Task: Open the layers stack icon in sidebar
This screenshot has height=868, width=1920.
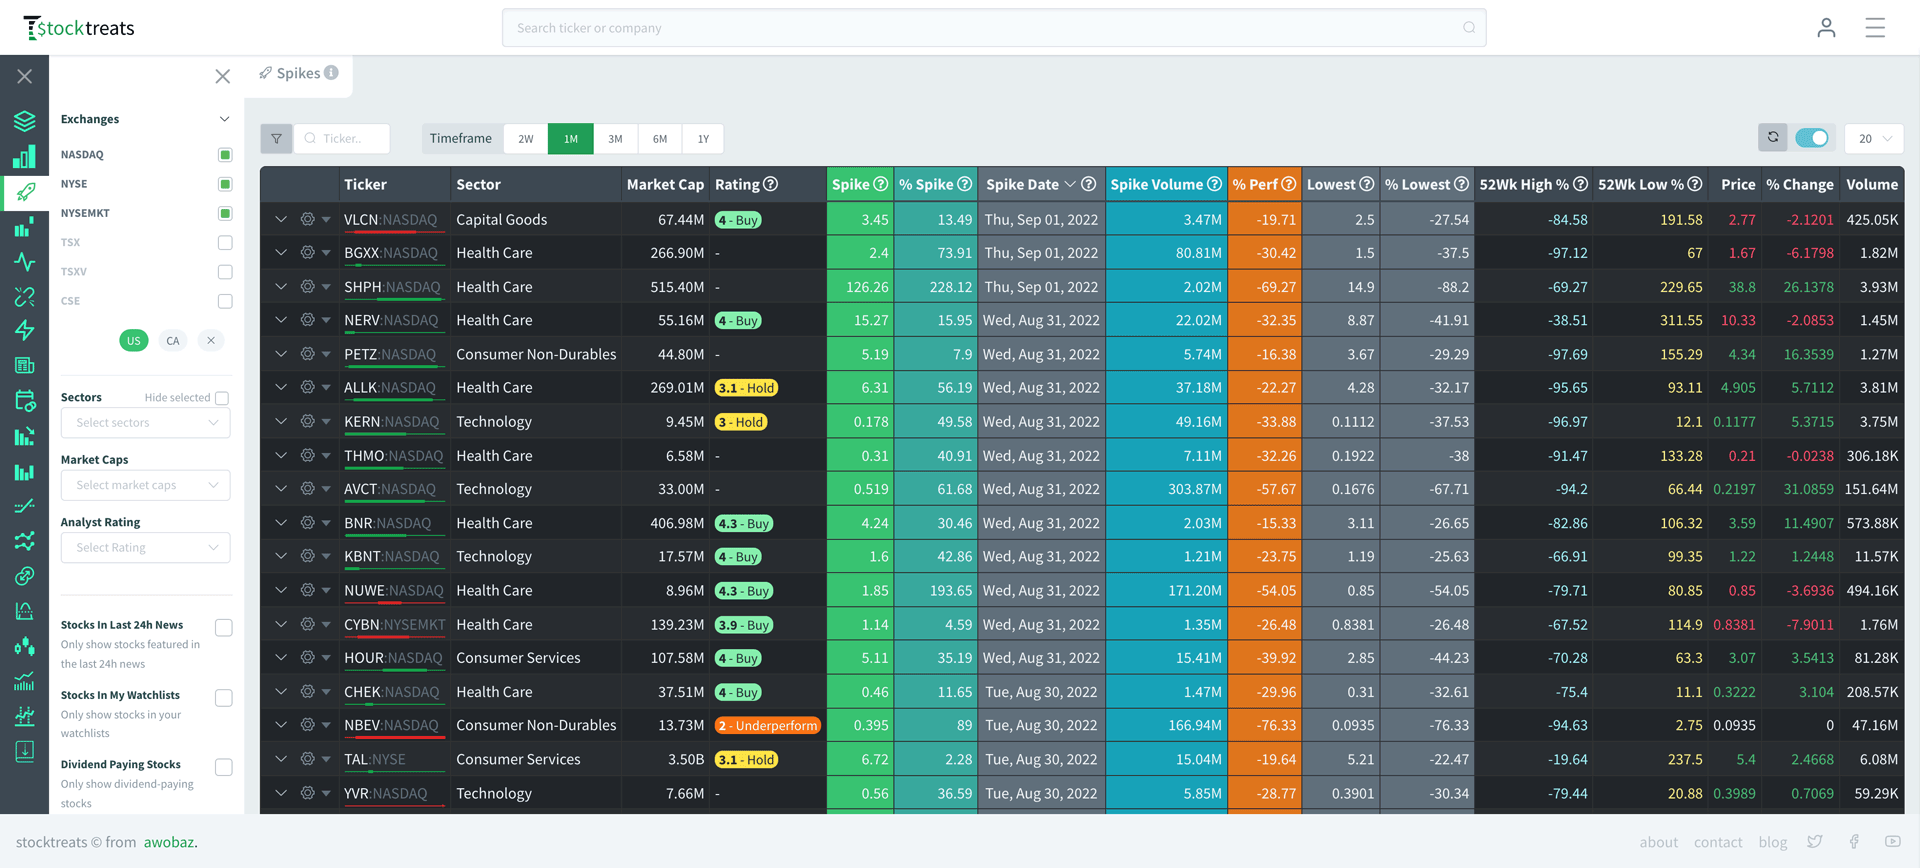Action: tap(25, 121)
